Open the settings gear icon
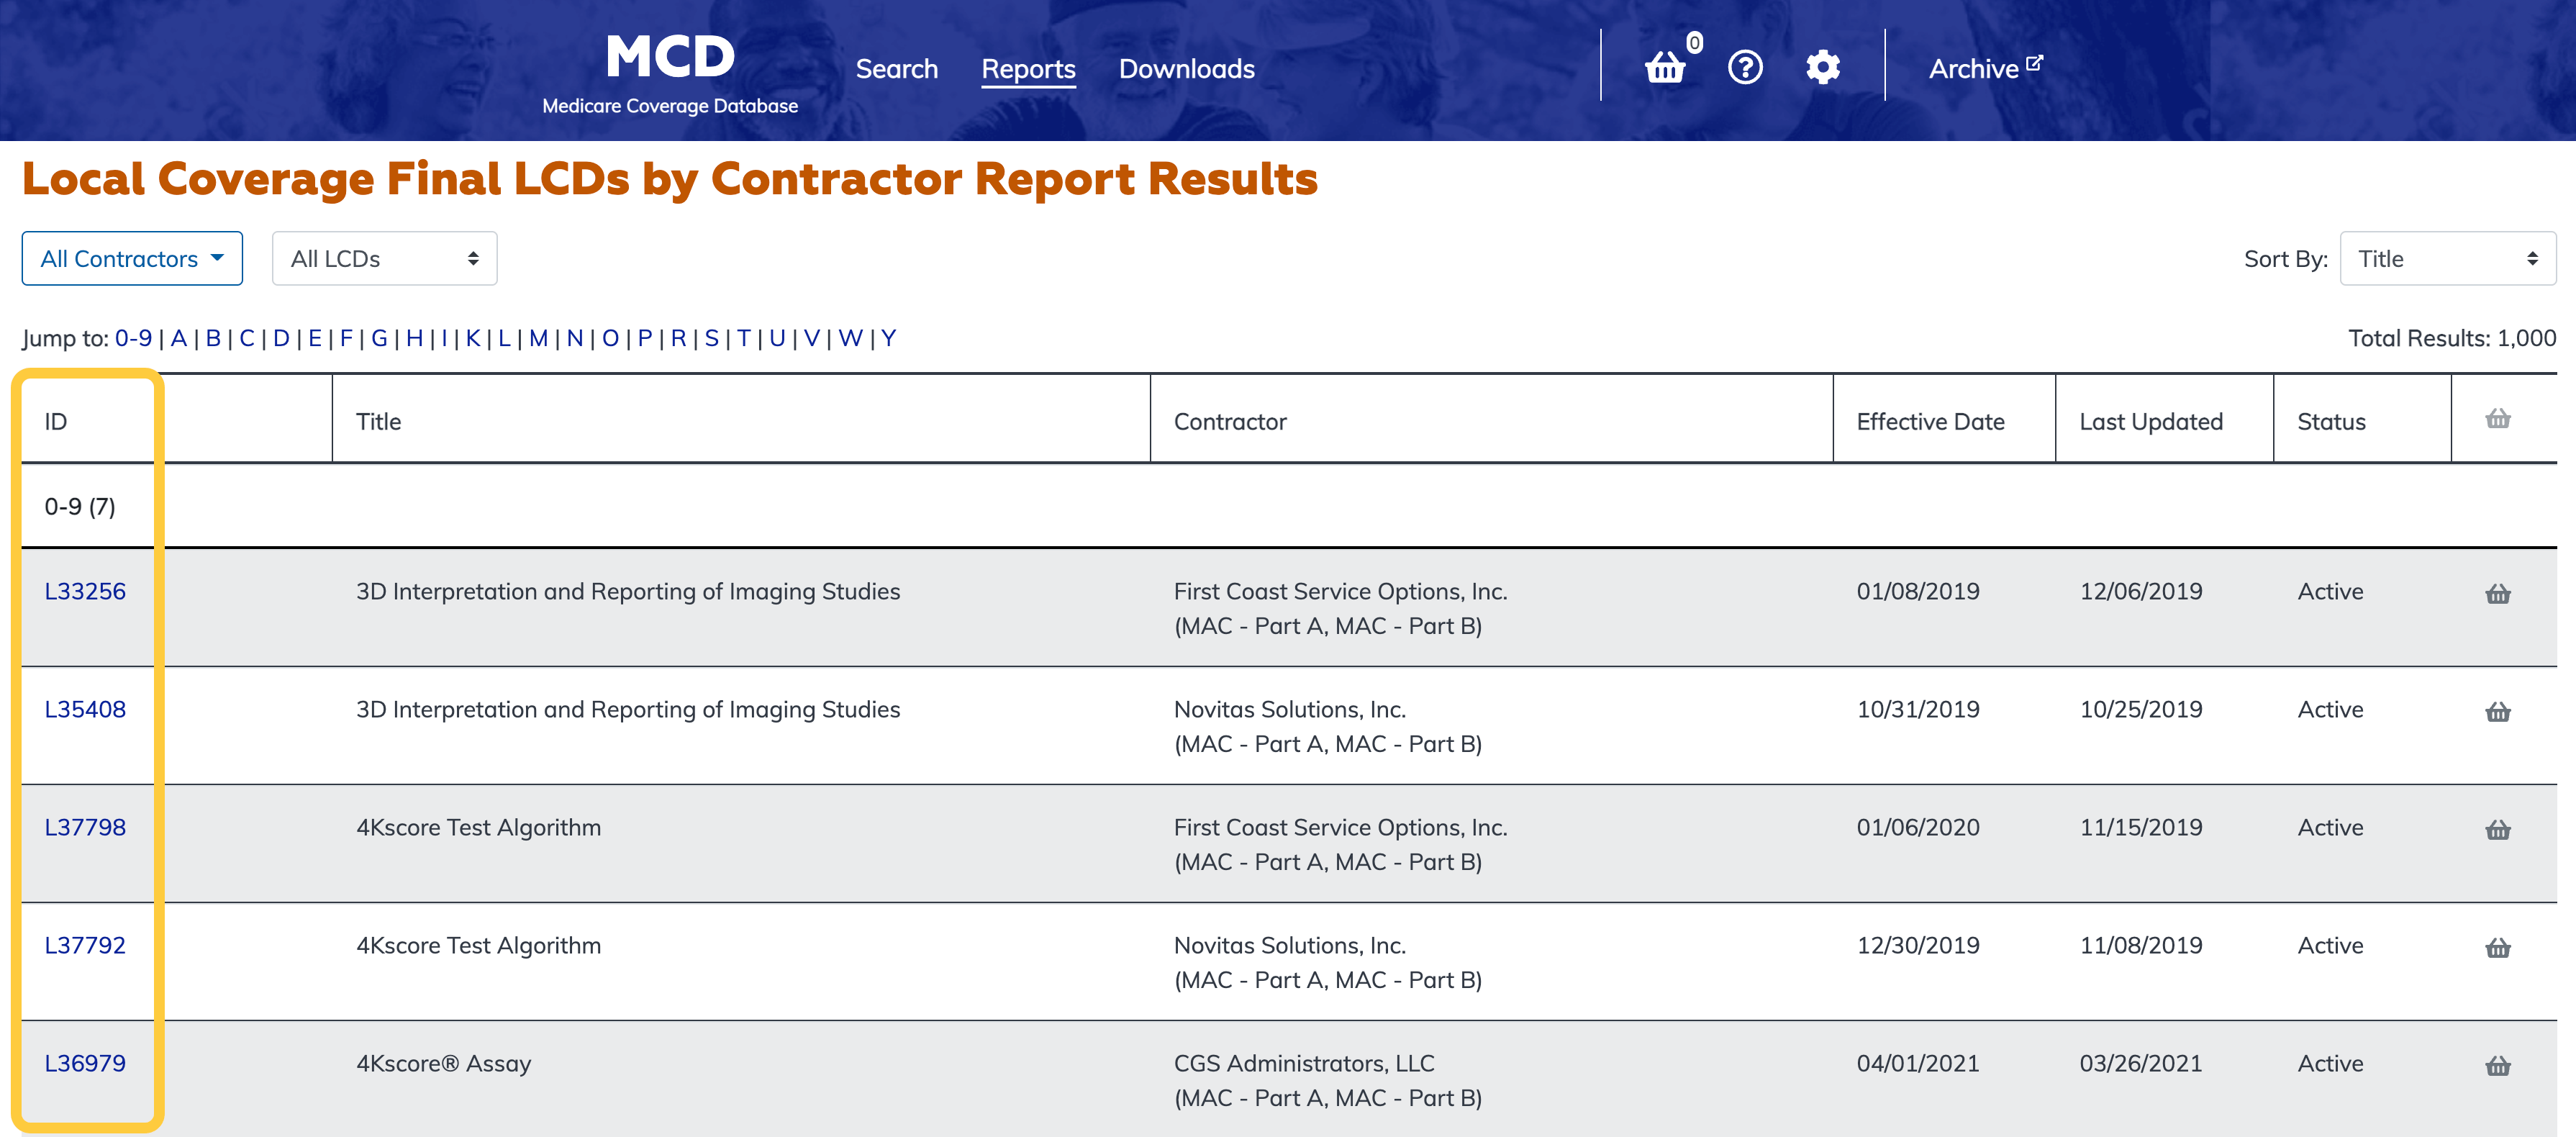The height and width of the screenshot is (1137, 2576). [x=1822, y=67]
